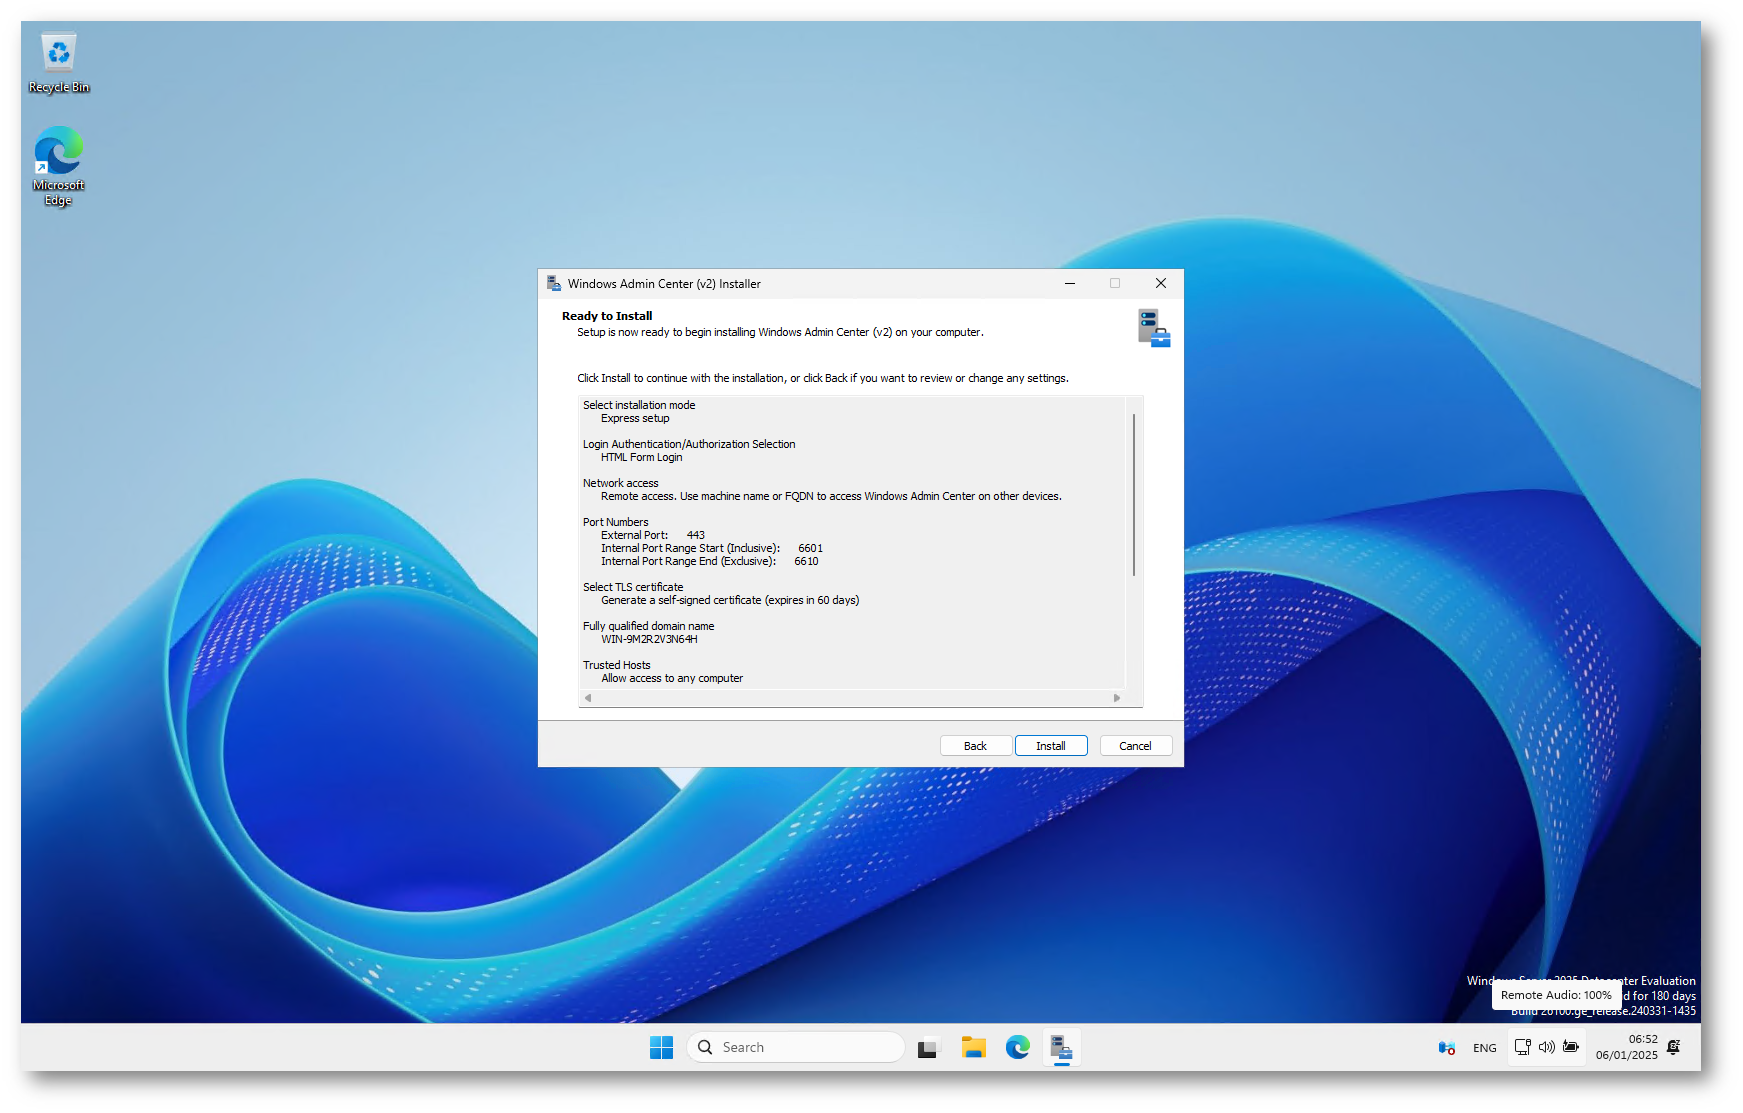Click the 'Internal Port Range Start (Inclusive)' line
The height and width of the screenshot is (1113, 1743).
pyautogui.click(x=712, y=549)
